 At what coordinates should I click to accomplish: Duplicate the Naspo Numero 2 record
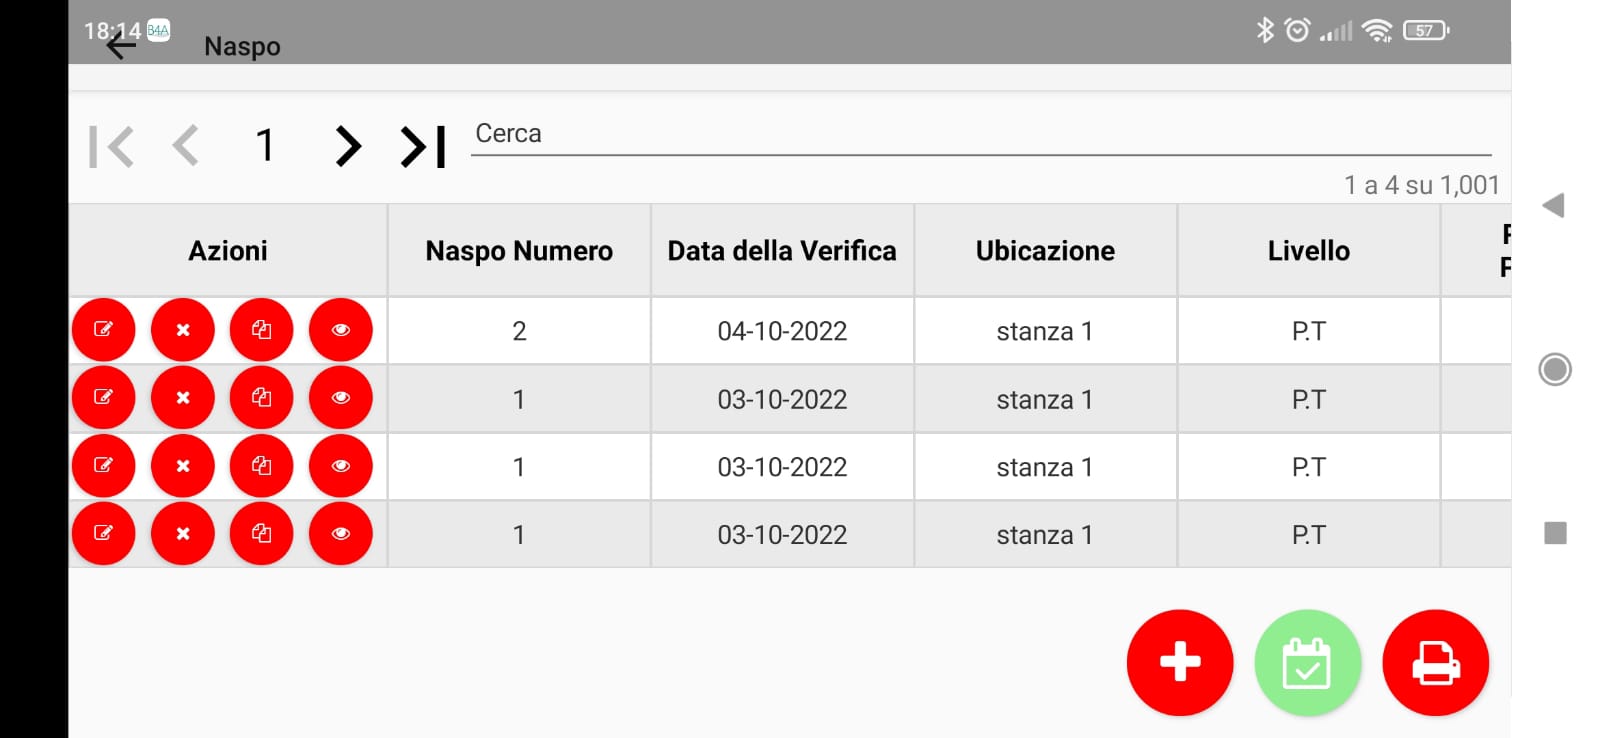[x=261, y=330]
